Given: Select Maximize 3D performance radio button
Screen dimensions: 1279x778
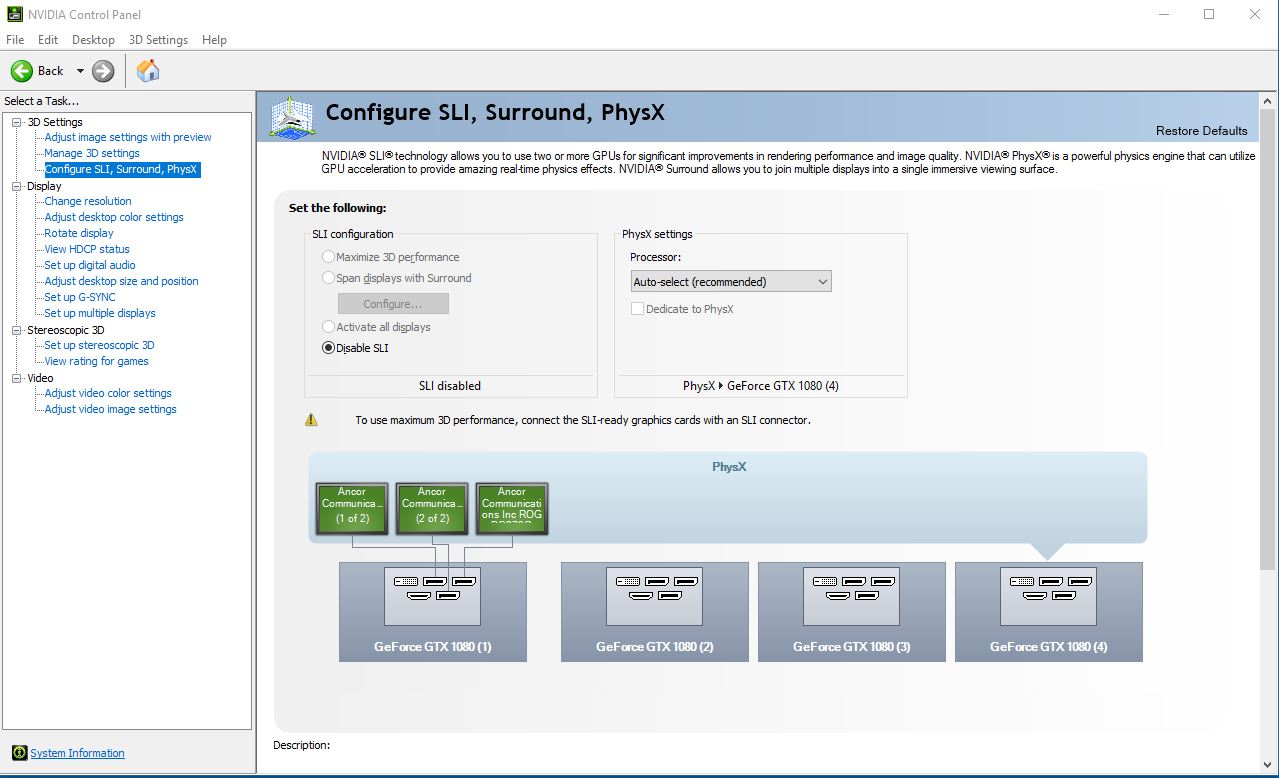Looking at the screenshot, I should click(328, 257).
